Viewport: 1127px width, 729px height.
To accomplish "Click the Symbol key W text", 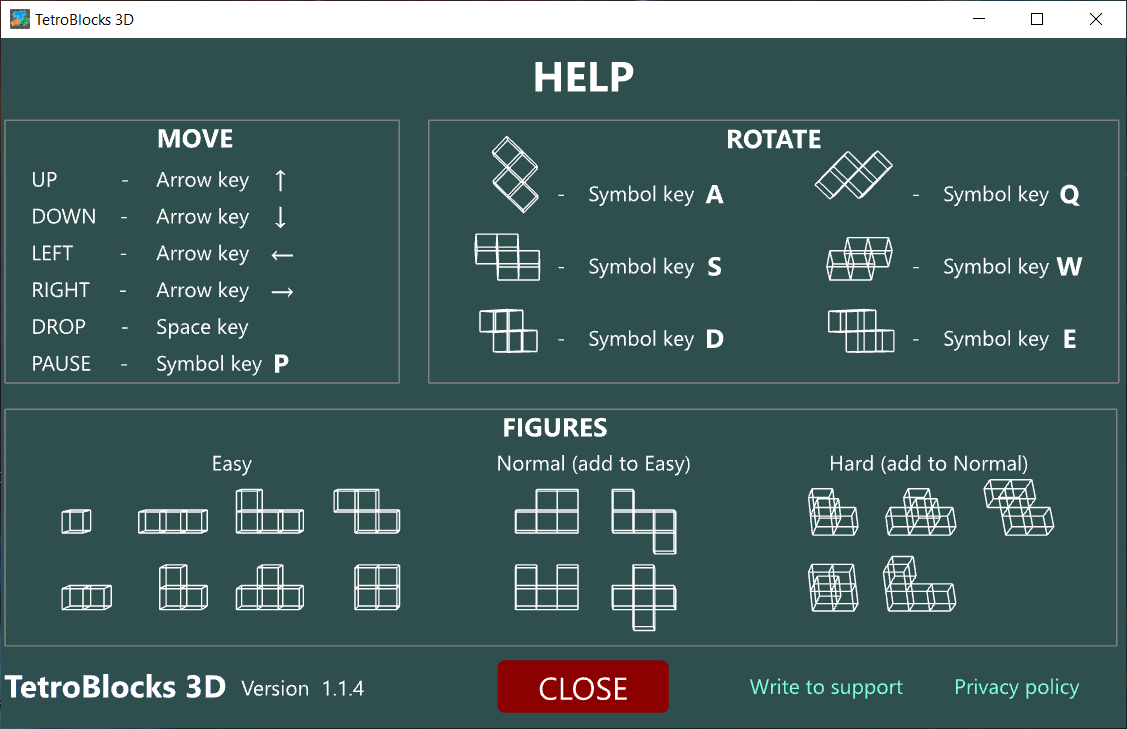I will 1012,267.
